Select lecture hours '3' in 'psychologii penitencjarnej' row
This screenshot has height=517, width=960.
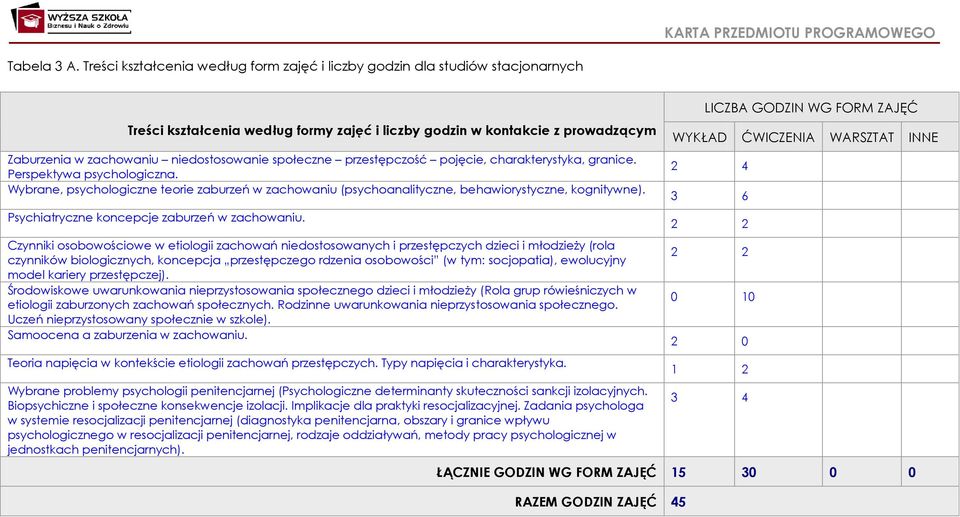coord(674,398)
